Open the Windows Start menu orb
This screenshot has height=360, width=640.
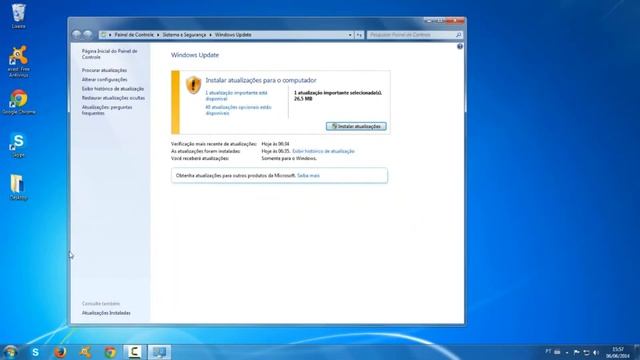coord(11,352)
